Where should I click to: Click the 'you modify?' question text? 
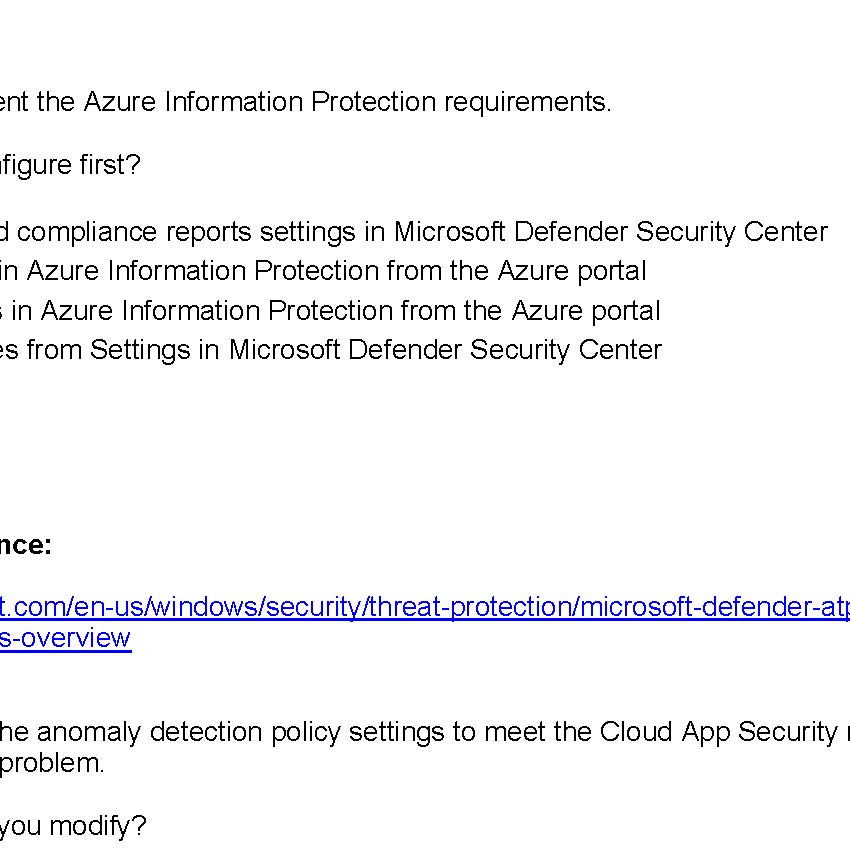pyautogui.click(x=72, y=826)
